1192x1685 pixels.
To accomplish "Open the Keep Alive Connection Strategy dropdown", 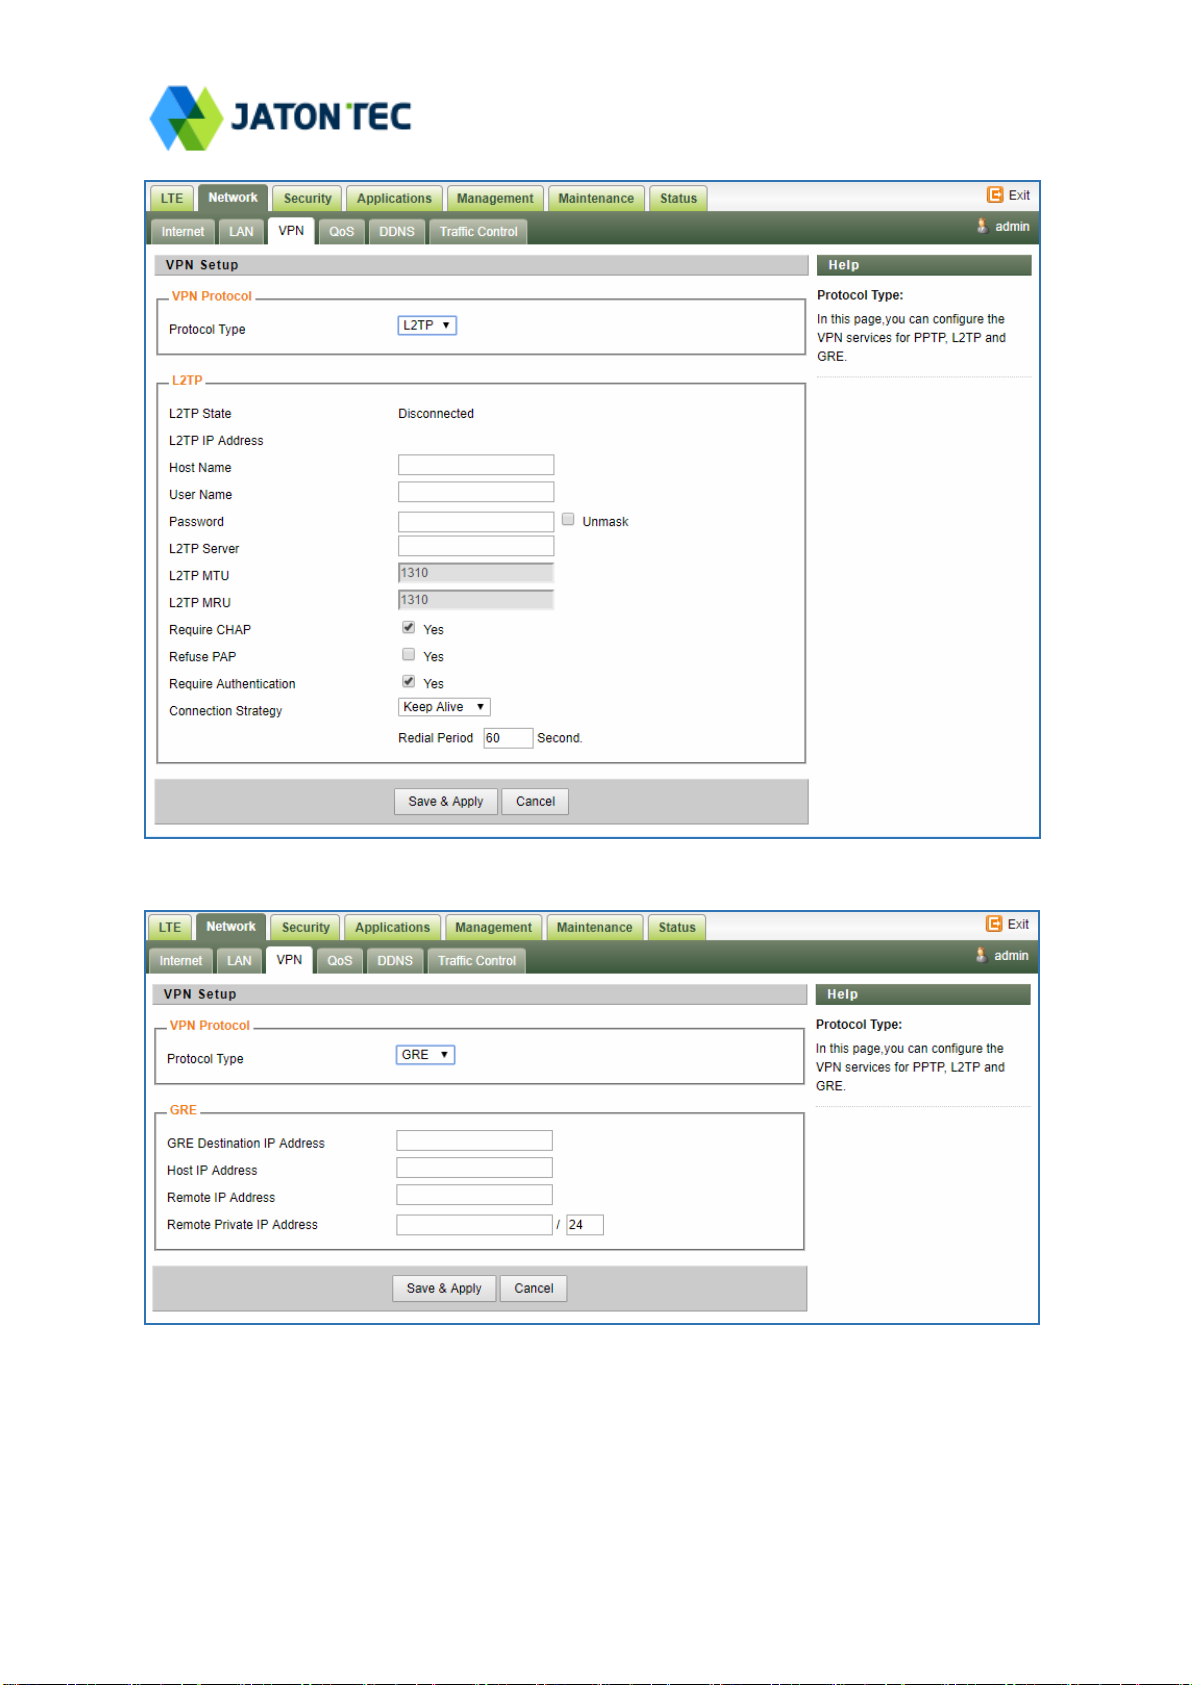I will coord(444,707).
